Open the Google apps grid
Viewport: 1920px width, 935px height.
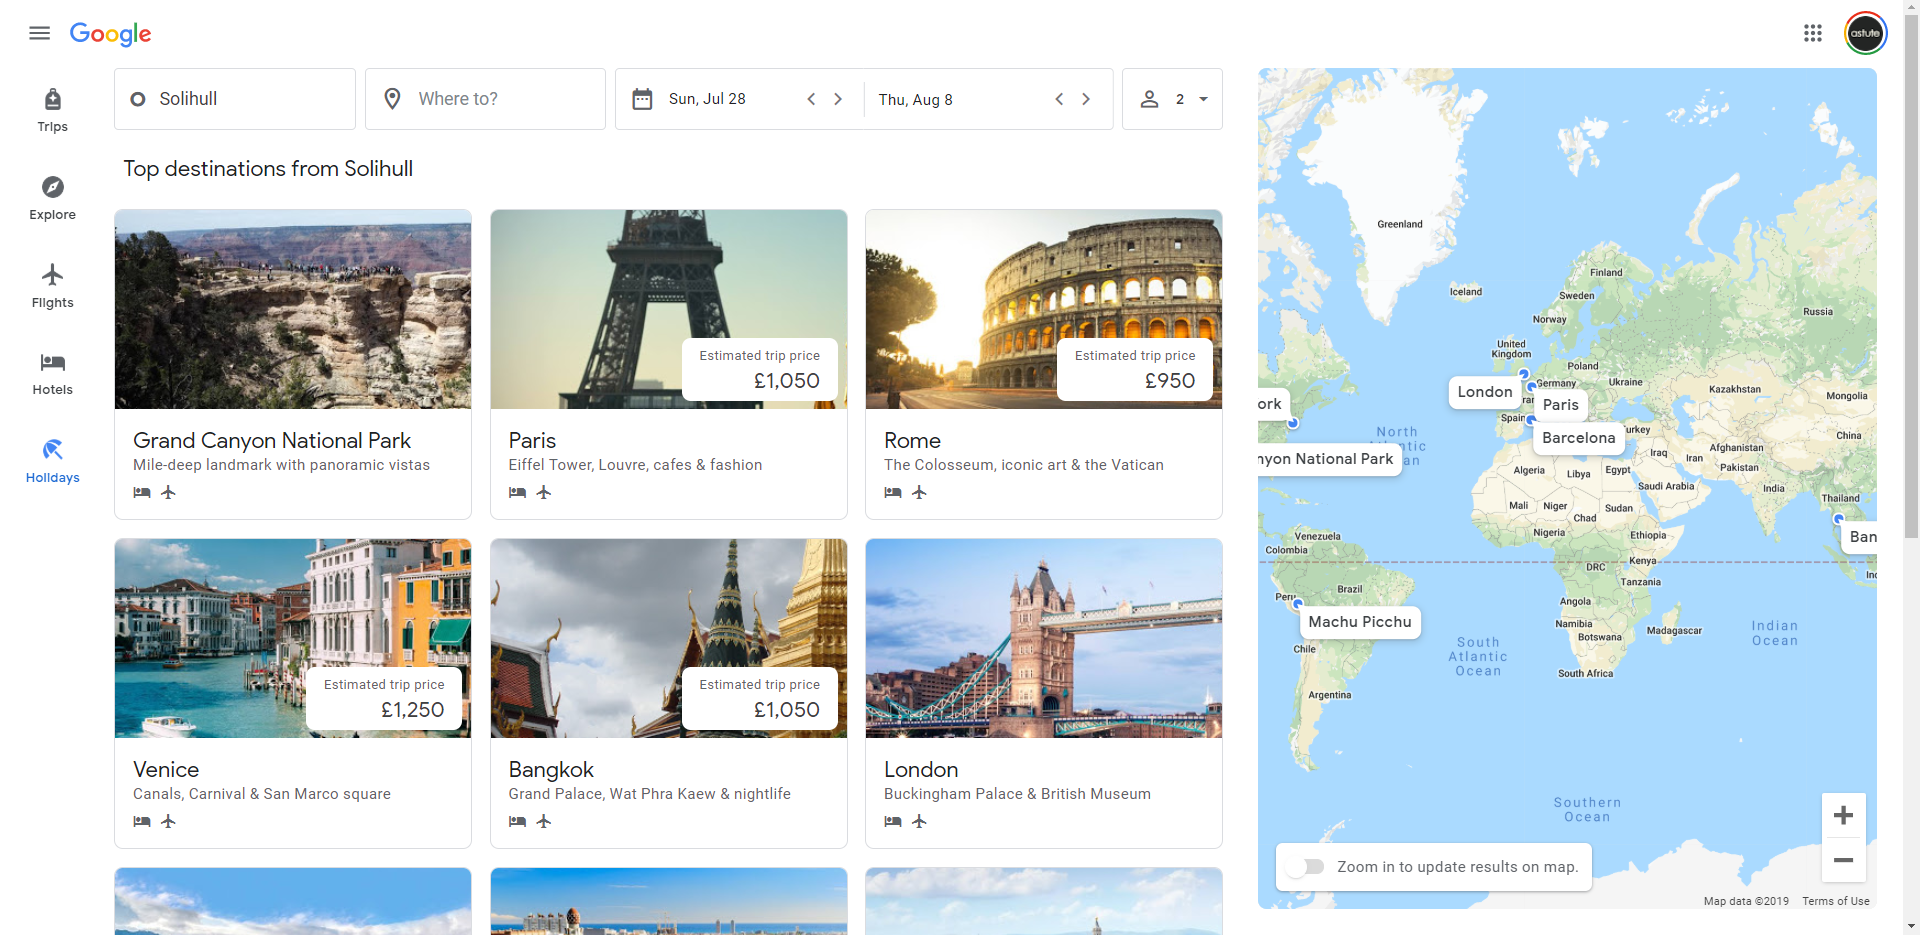coord(1812,33)
